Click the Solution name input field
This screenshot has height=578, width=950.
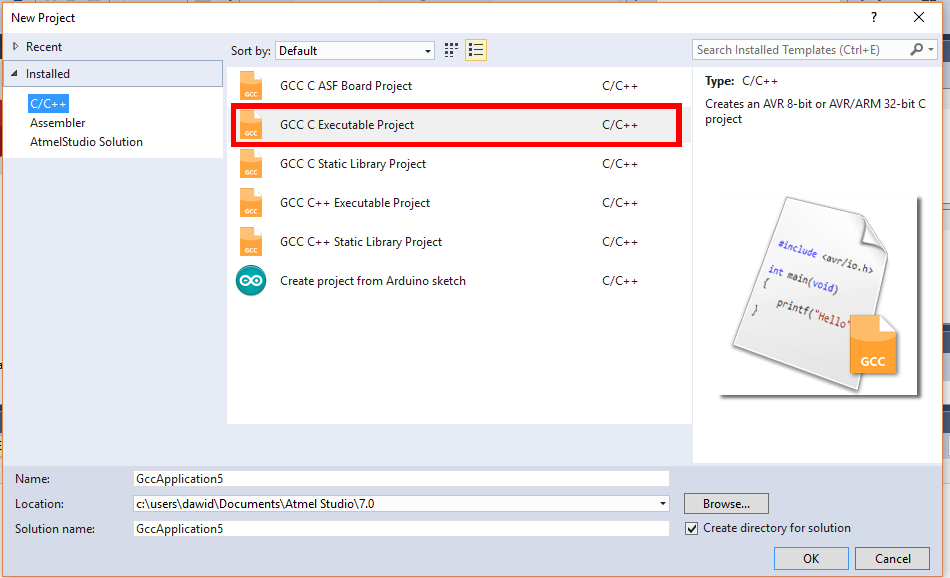[401, 529]
